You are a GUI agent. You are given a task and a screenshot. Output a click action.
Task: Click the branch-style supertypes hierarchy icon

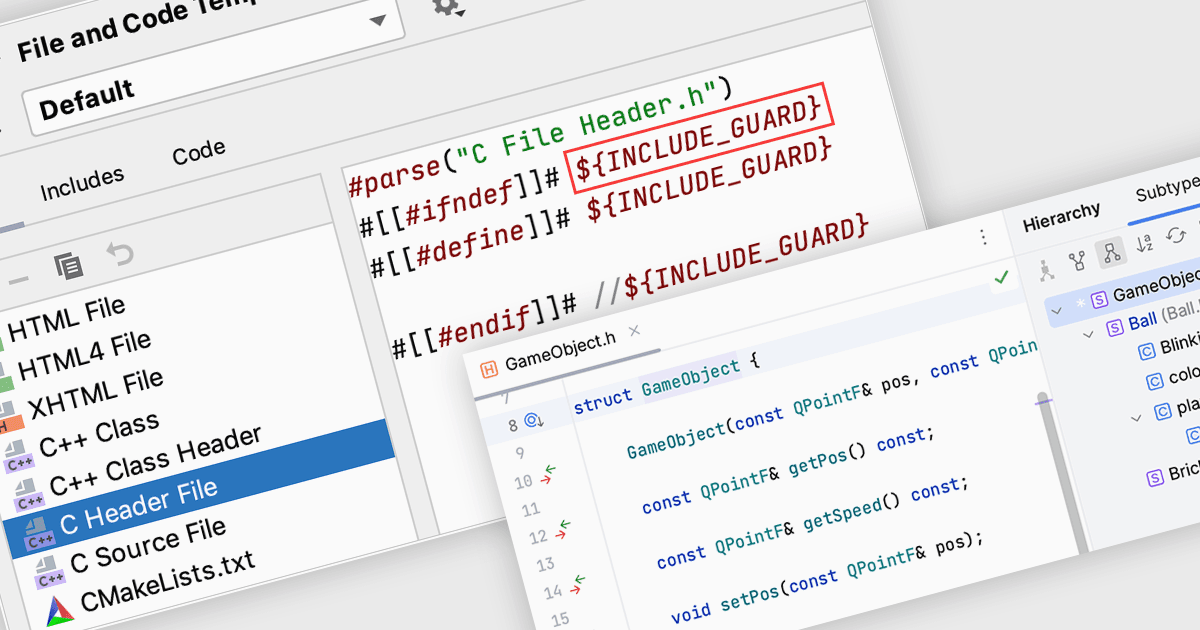click(1077, 261)
